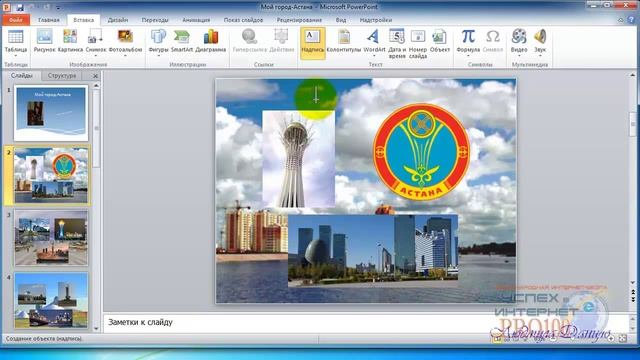
Task: Select the Надпись text box tool
Action: click(313, 43)
